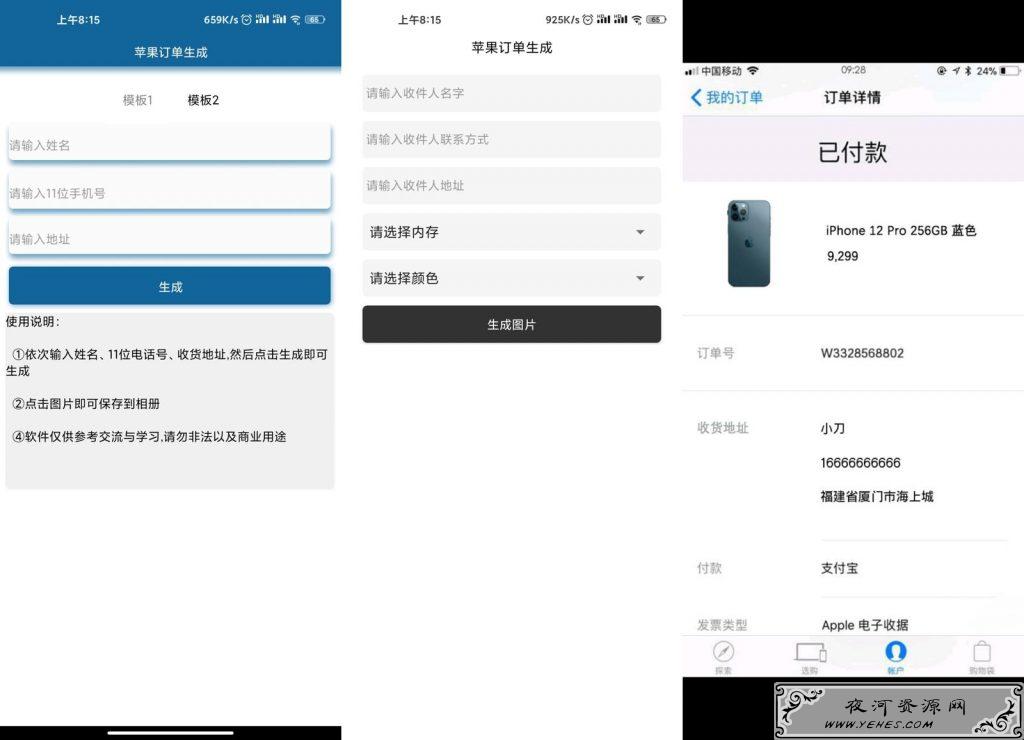This screenshot has width=1024, height=740.
Task: Click the ②点击图片即可保存到相册 instruction line
Action: click(x=86, y=404)
